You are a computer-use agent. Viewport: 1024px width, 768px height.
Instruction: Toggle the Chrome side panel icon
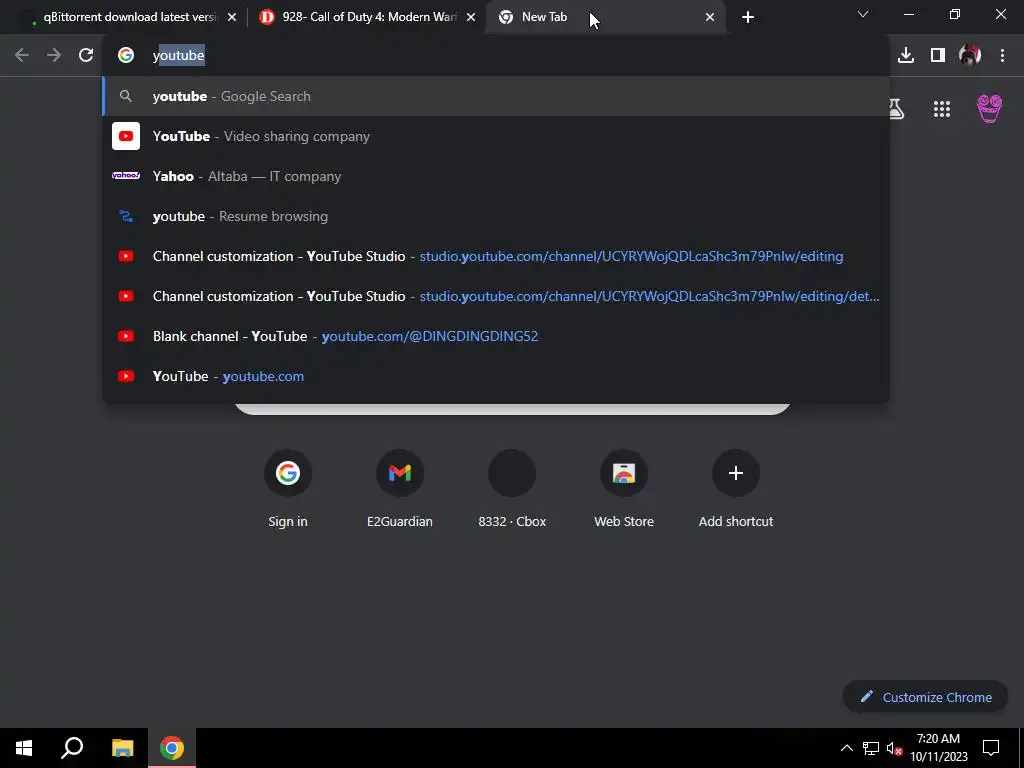(938, 56)
